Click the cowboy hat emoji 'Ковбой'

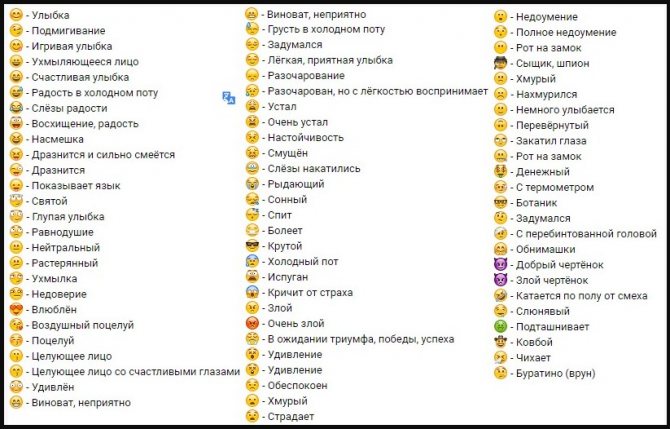tap(500, 342)
